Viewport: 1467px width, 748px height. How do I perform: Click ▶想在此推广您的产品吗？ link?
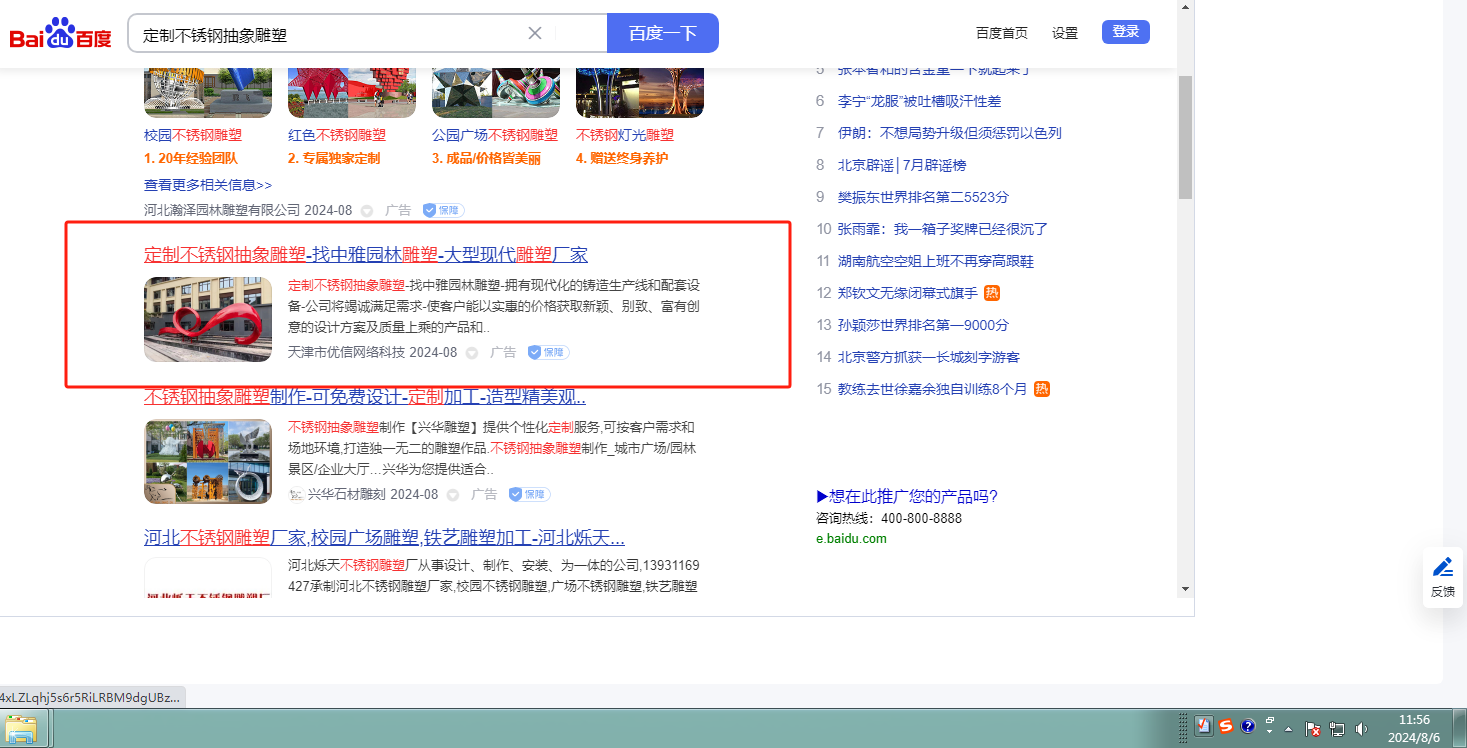coord(907,497)
